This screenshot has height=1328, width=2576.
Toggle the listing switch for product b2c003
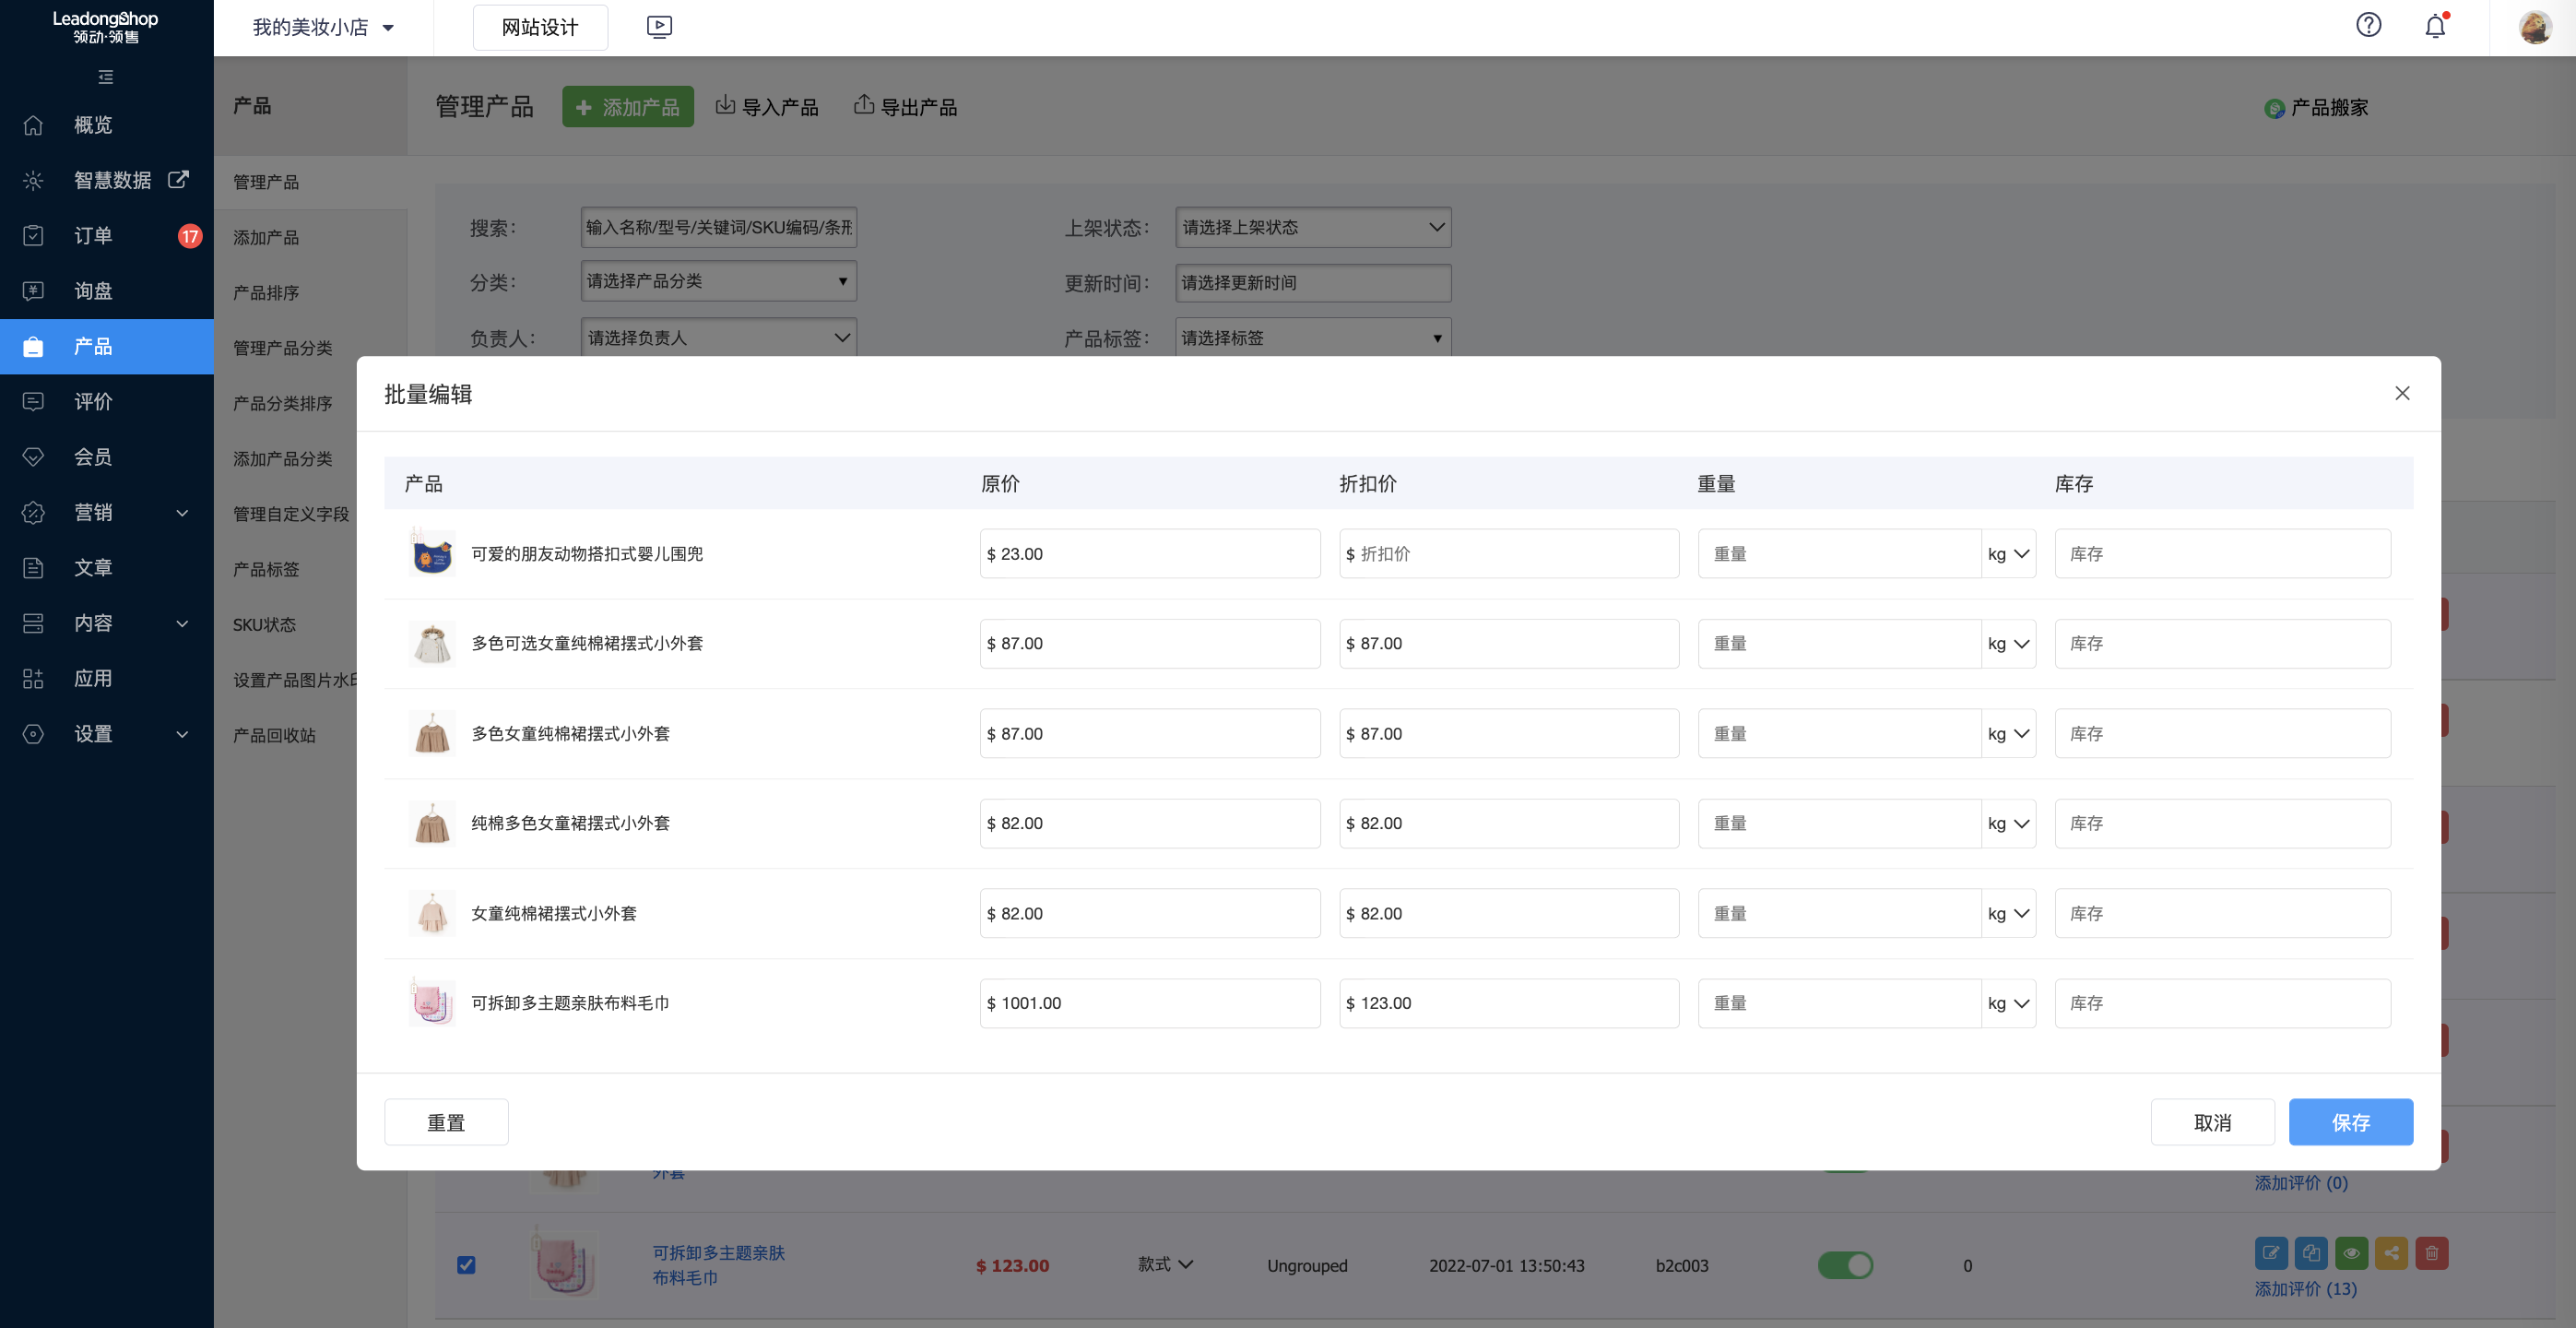click(x=1845, y=1265)
